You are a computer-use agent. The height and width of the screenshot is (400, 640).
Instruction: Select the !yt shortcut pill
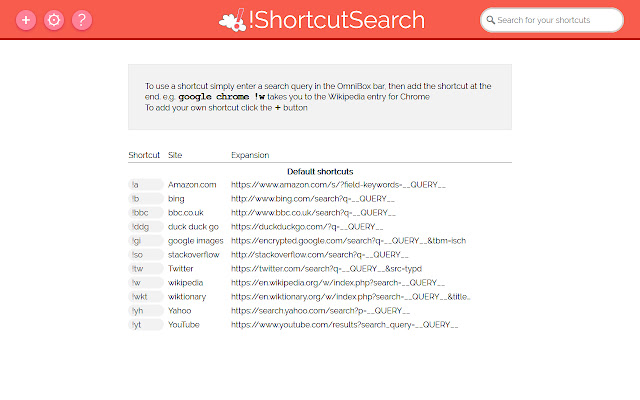point(146,325)
